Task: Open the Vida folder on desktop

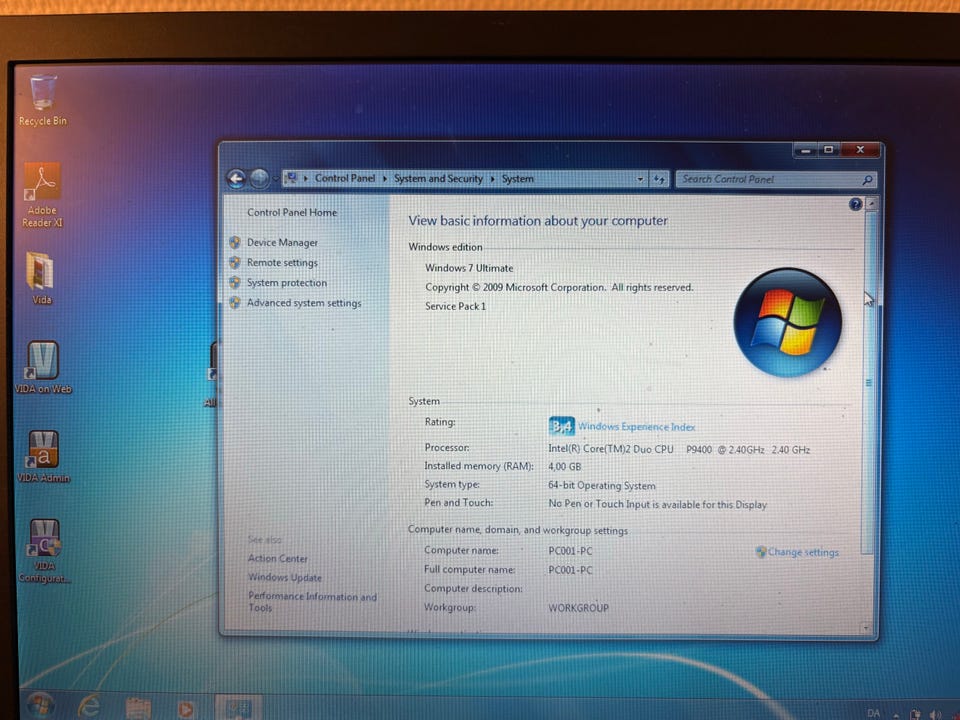Action: point(41,278)
